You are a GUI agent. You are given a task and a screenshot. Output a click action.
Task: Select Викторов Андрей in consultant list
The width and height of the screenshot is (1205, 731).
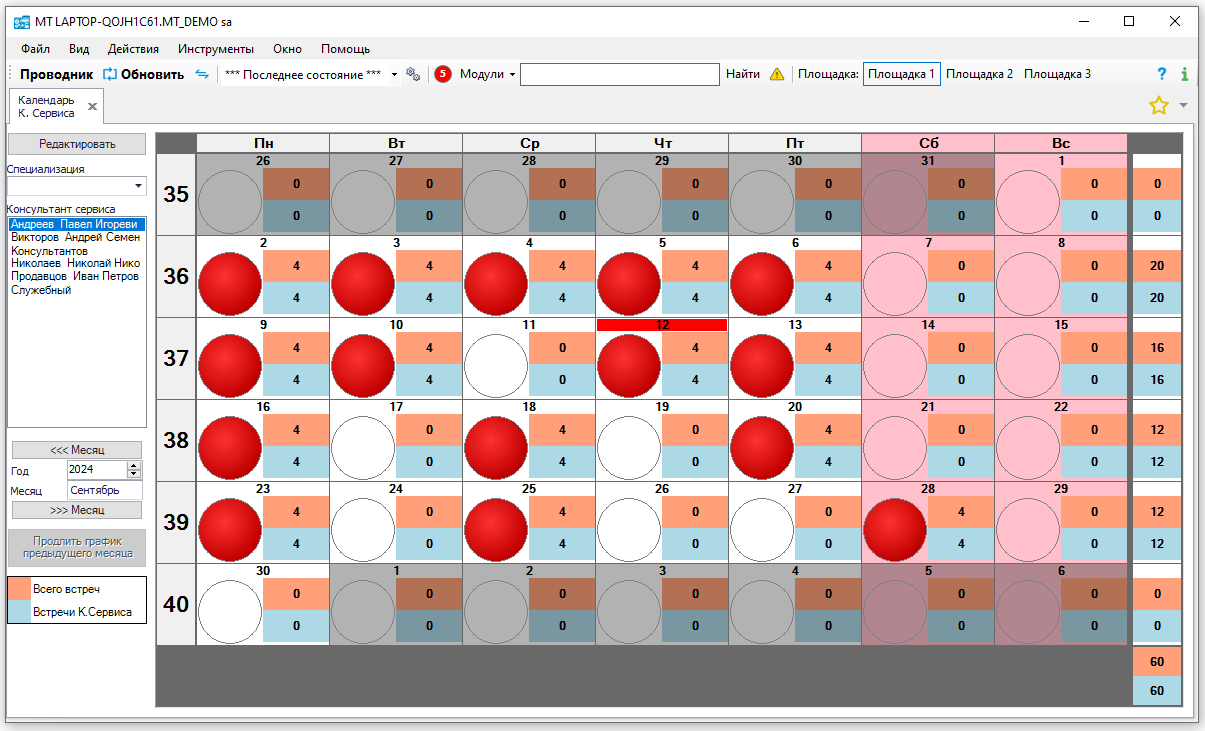[75, 238]
